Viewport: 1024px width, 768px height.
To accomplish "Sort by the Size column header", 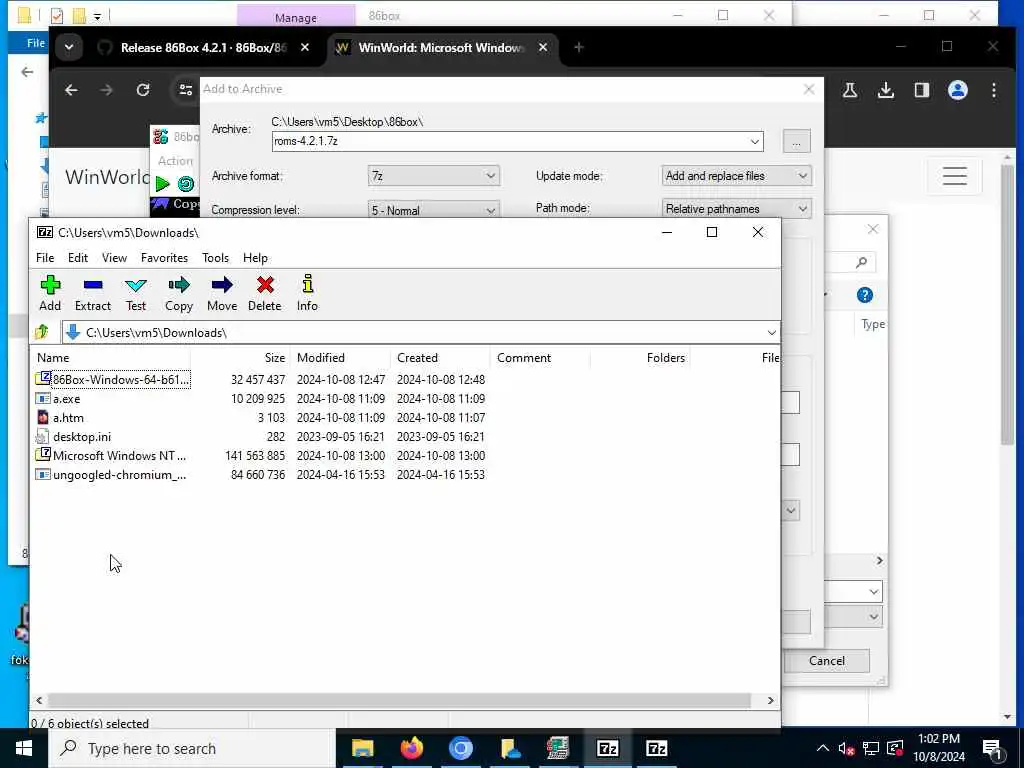I will point(240,358).
